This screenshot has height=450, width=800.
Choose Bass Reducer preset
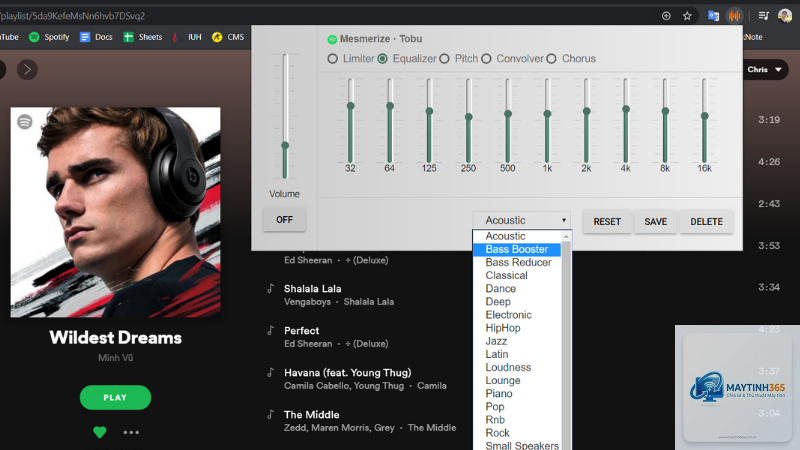pyautogui.click(x=517, y=262)
